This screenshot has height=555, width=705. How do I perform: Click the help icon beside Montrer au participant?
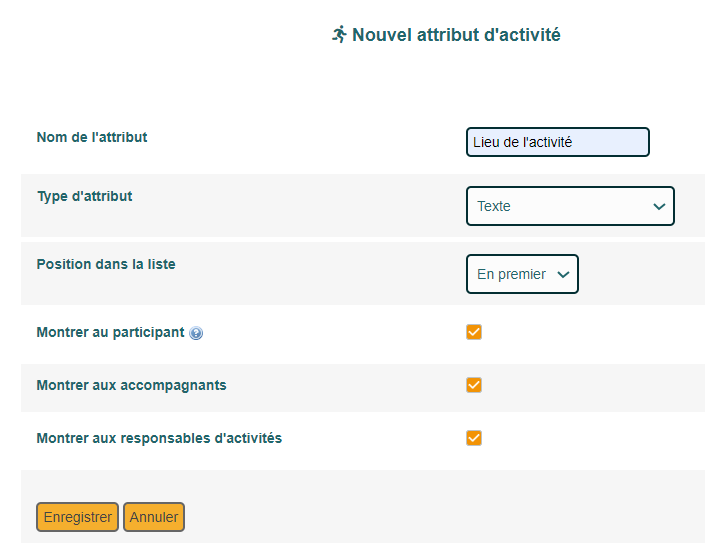[x=196, y=333]
